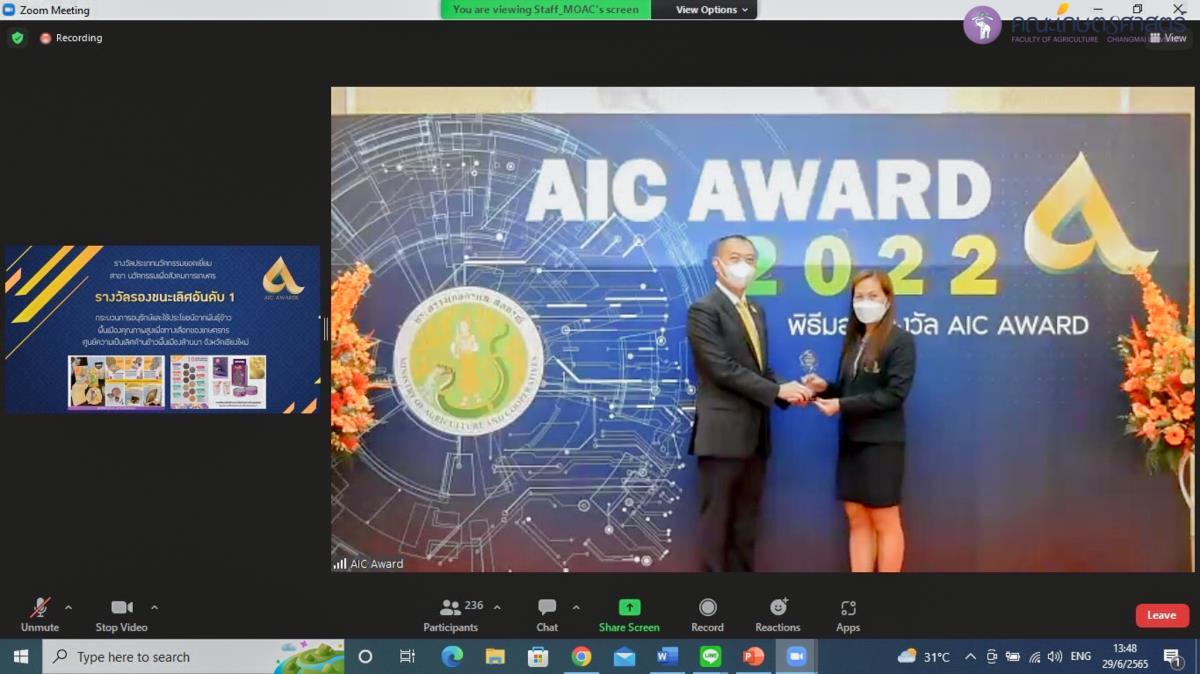The image size is (1200, 674).
Task: Open the Zoom Apps panel
Action: (848, 614)
